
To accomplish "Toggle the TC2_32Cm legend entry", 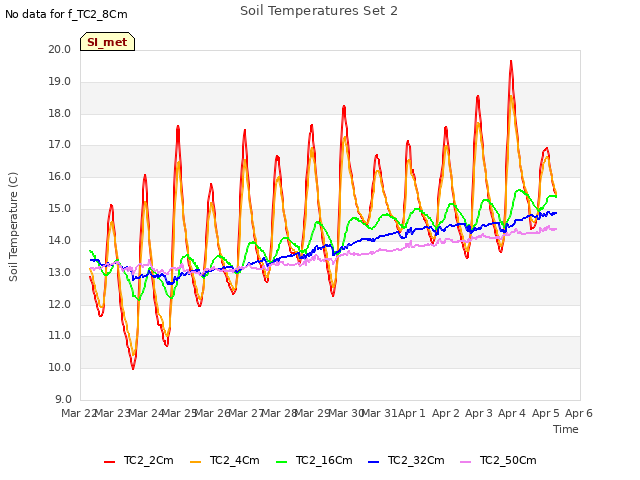I will (x=407, y=461).
